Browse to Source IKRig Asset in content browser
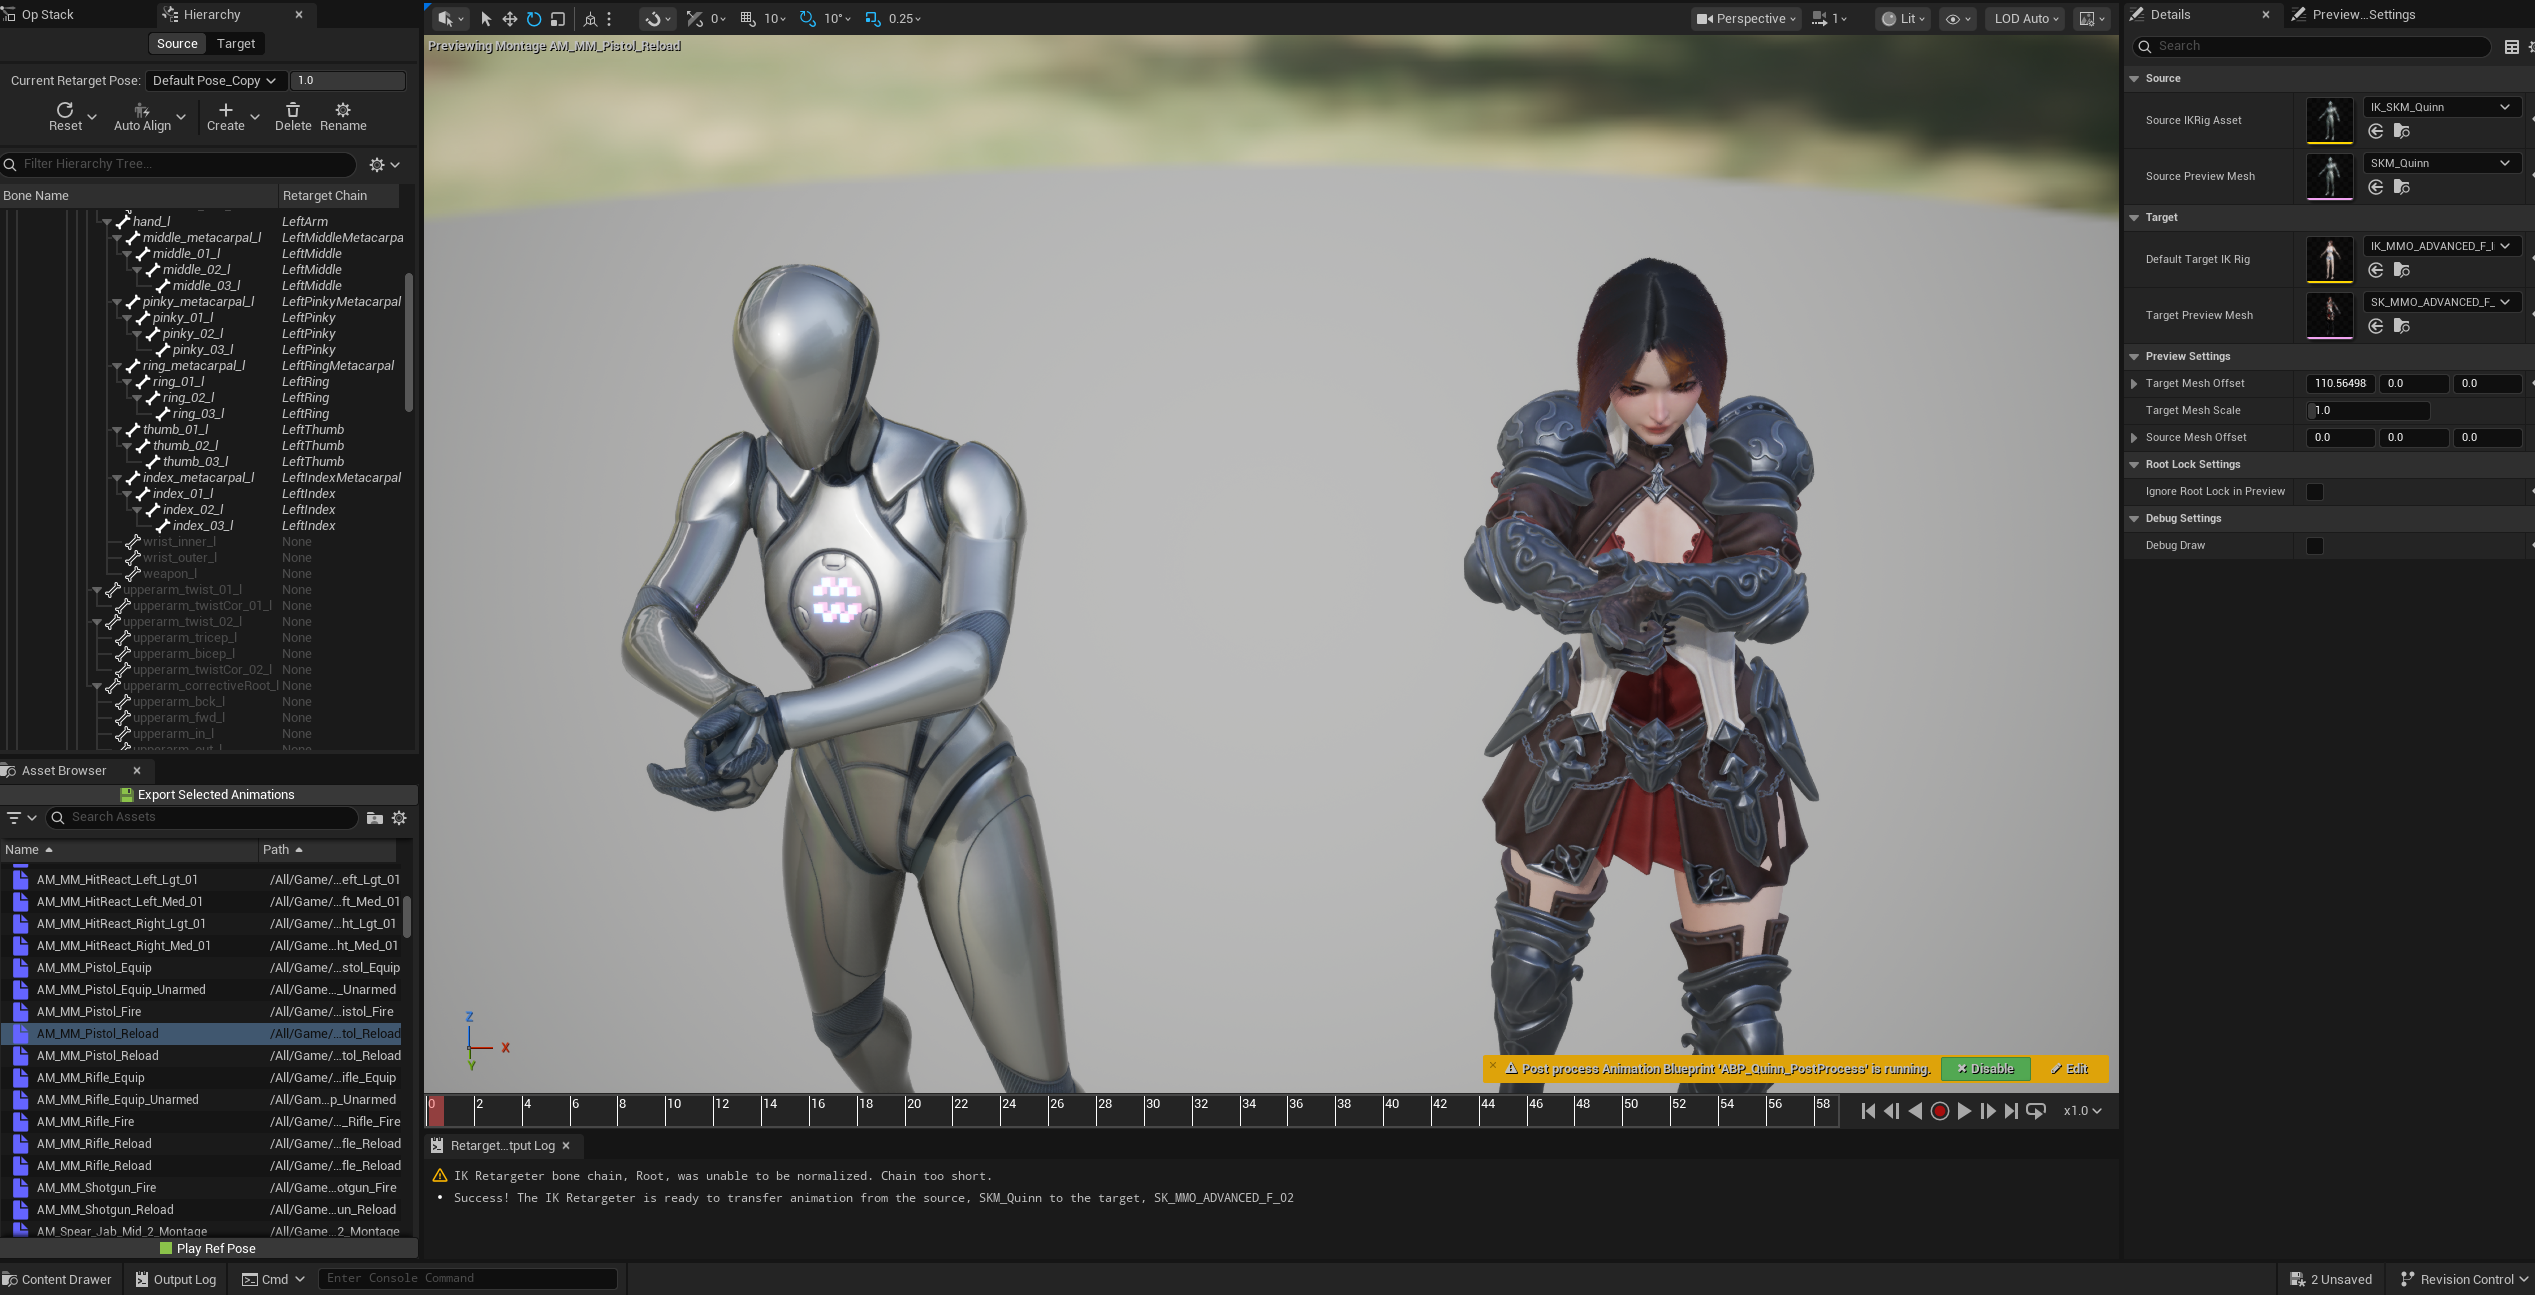 coord(2402,132)
